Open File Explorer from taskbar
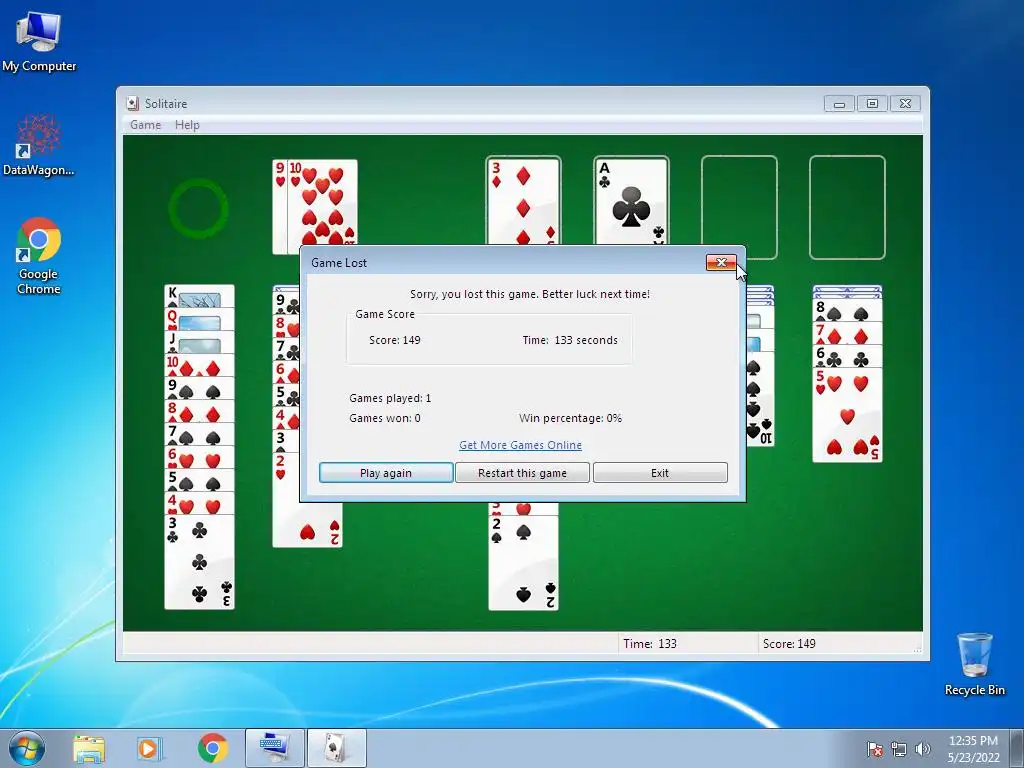Viewport: 1024px width, 768px height. pos(89,749)
